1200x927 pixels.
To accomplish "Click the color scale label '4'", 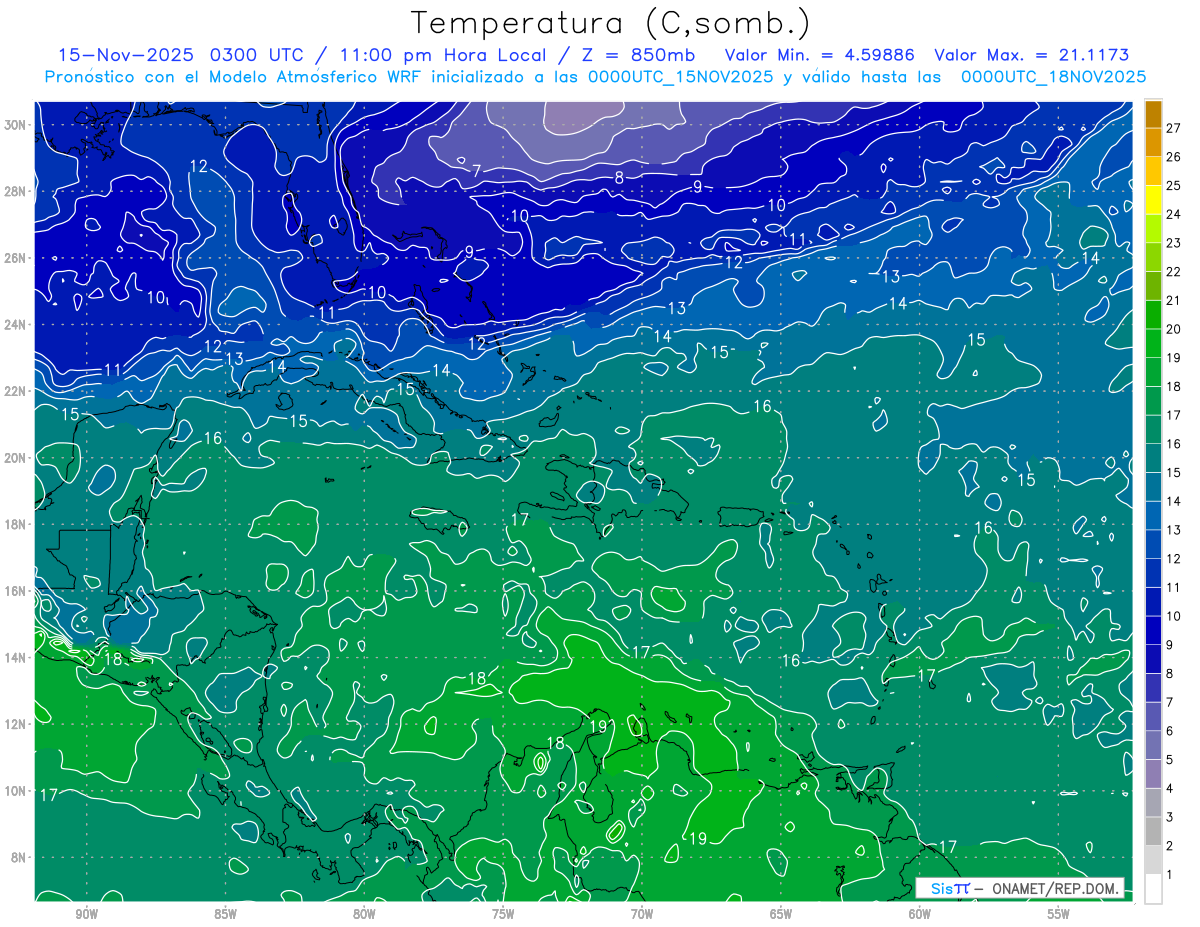I will 1169,789.
